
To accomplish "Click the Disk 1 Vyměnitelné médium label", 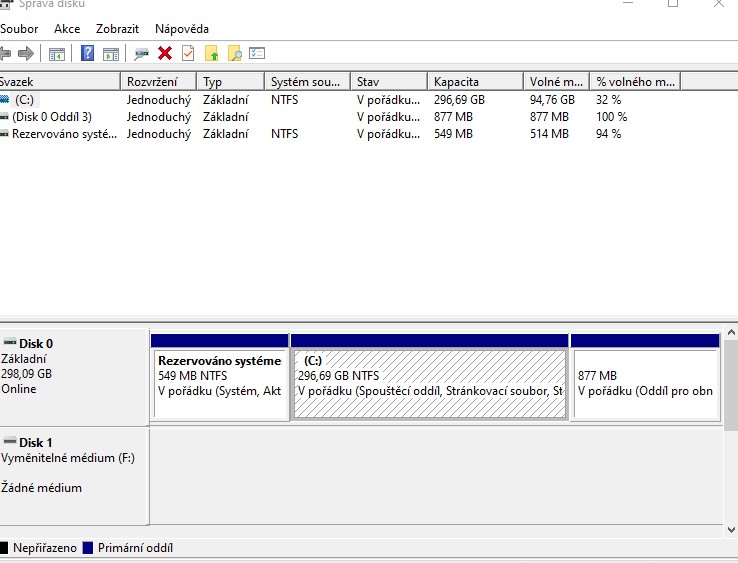I will click(x=68, y=458).
